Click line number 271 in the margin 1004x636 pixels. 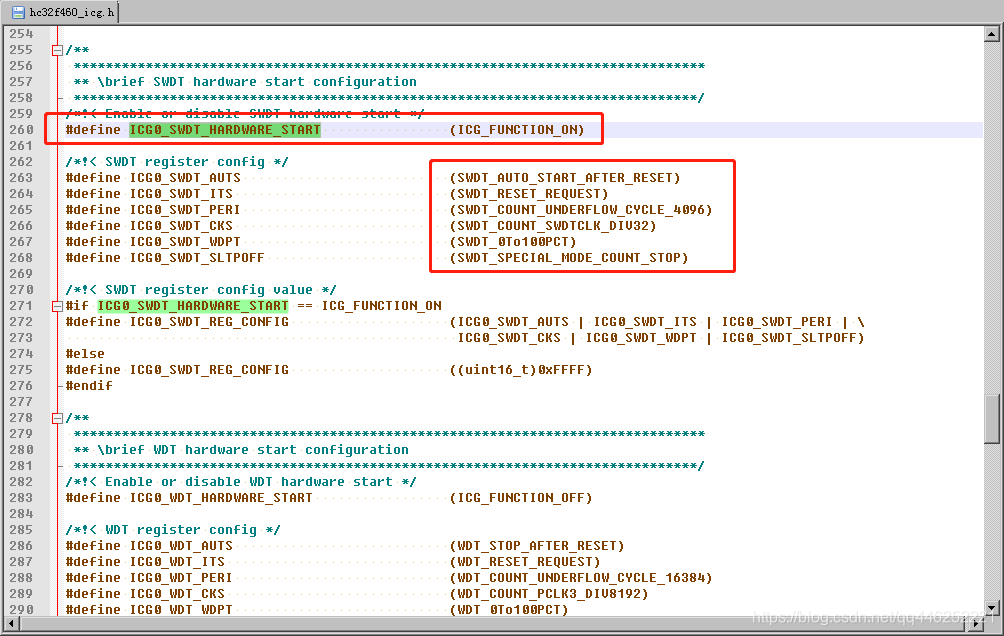21,306
